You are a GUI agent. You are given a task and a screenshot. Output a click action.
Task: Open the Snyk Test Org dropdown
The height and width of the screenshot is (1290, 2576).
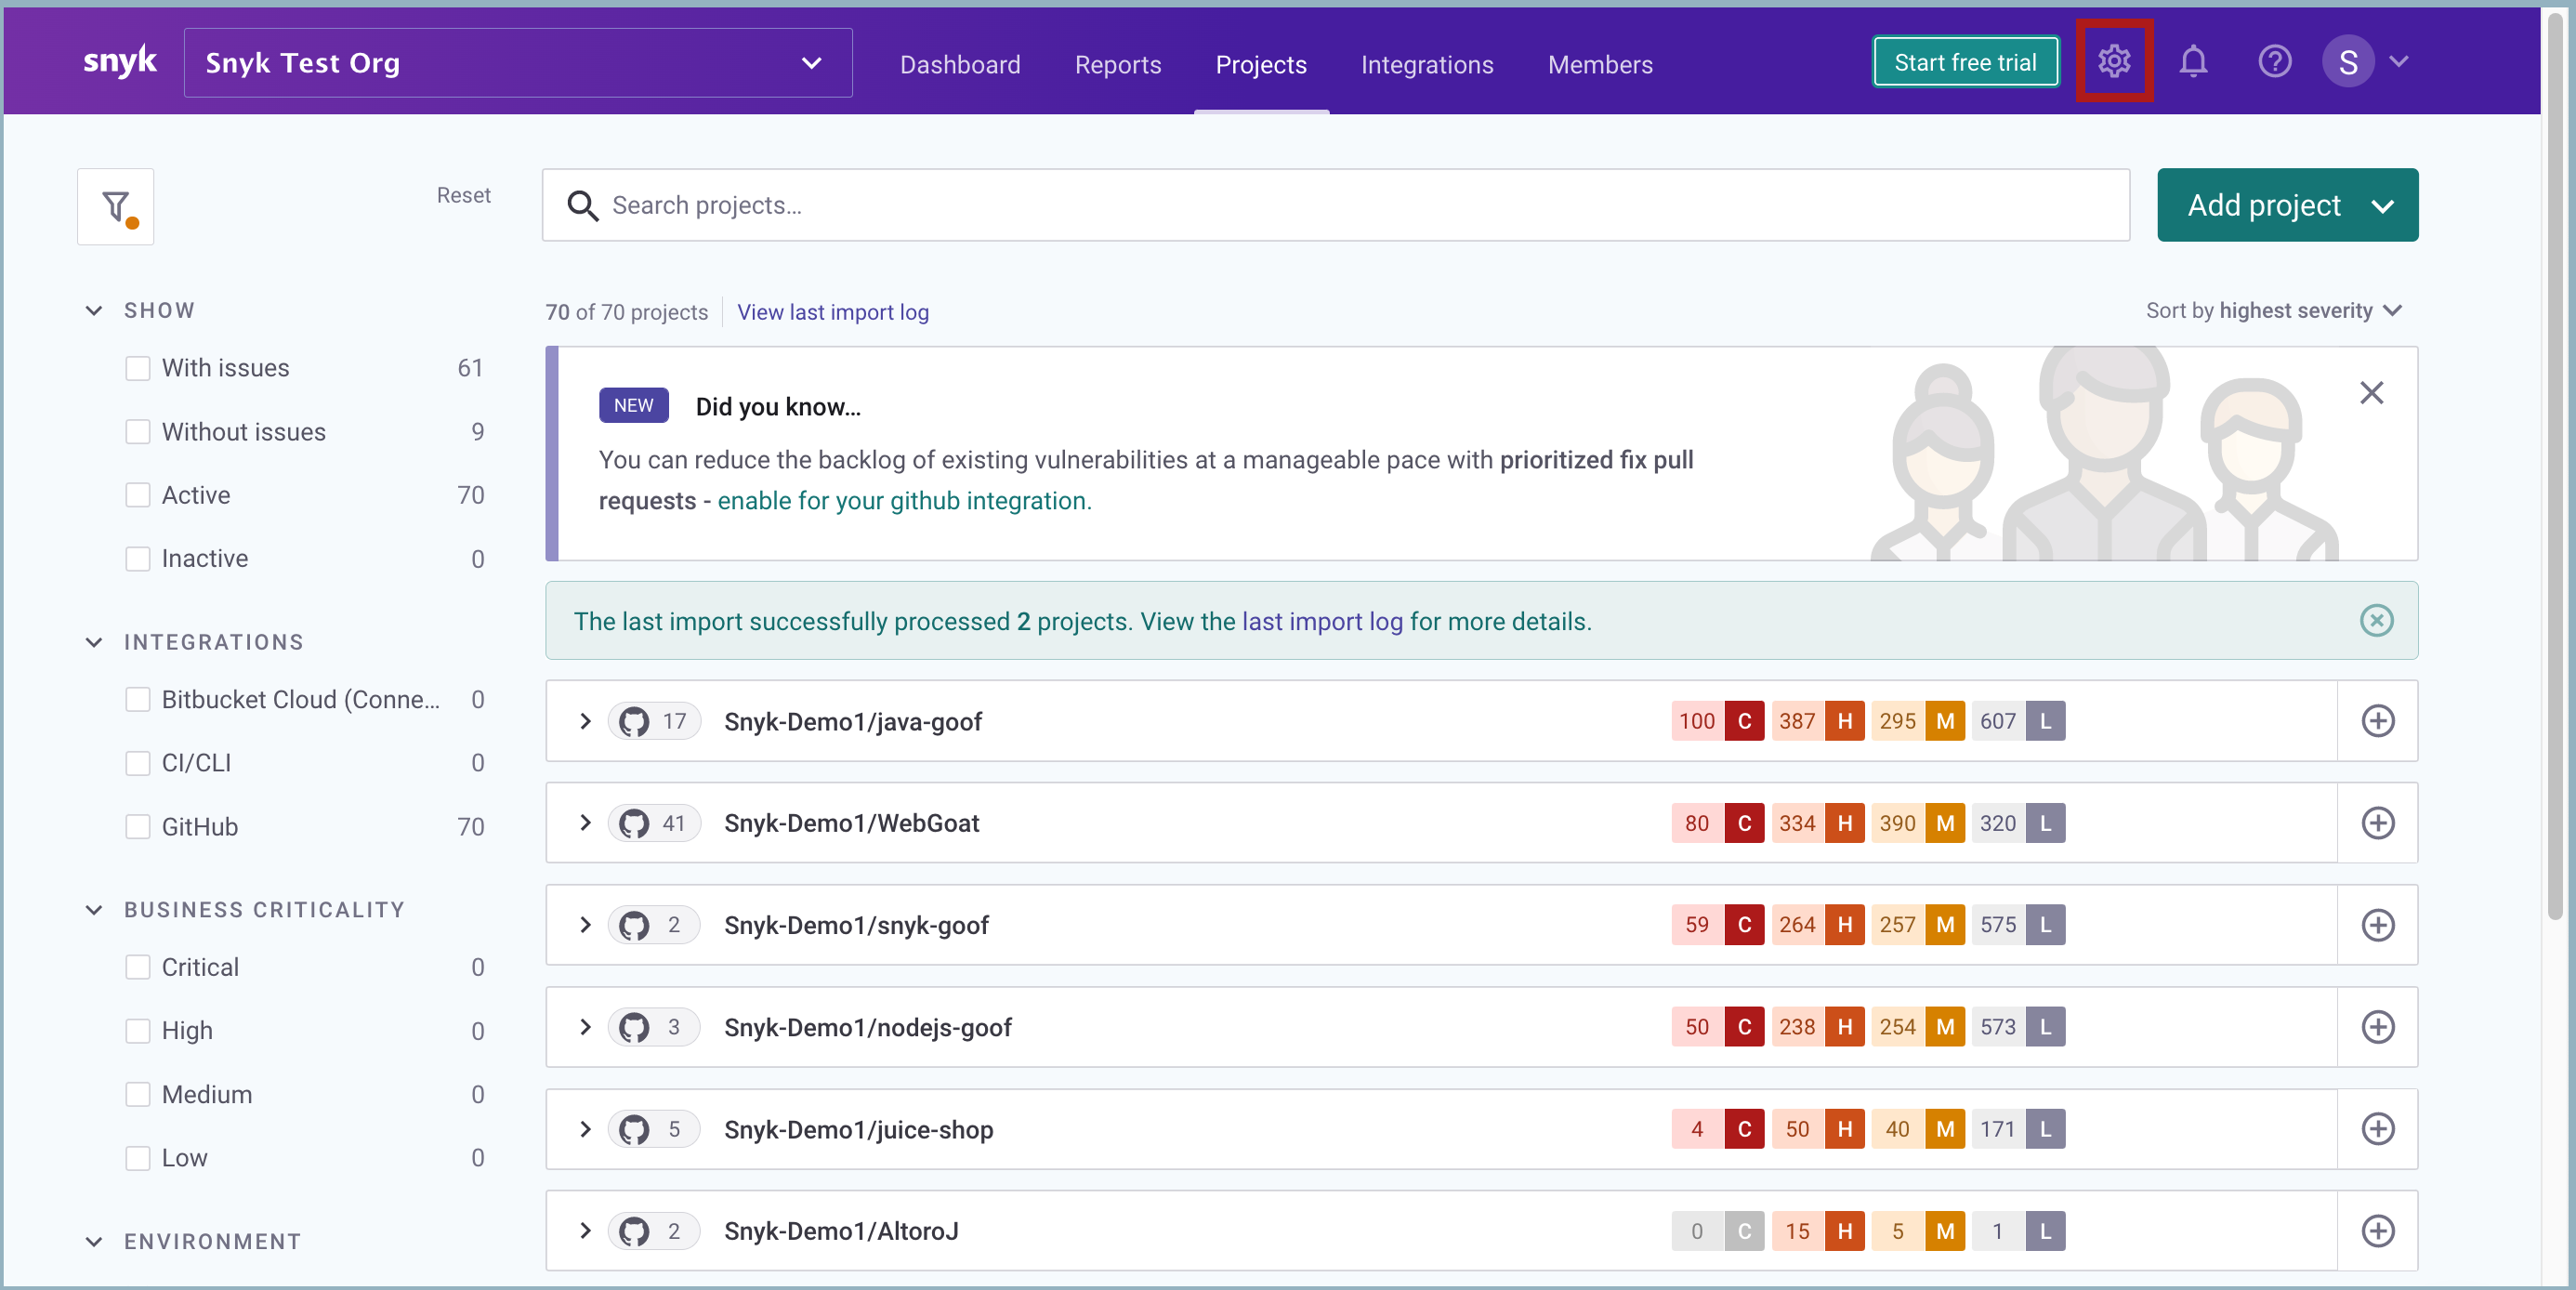pyautogui.click(x=518, y=62)
